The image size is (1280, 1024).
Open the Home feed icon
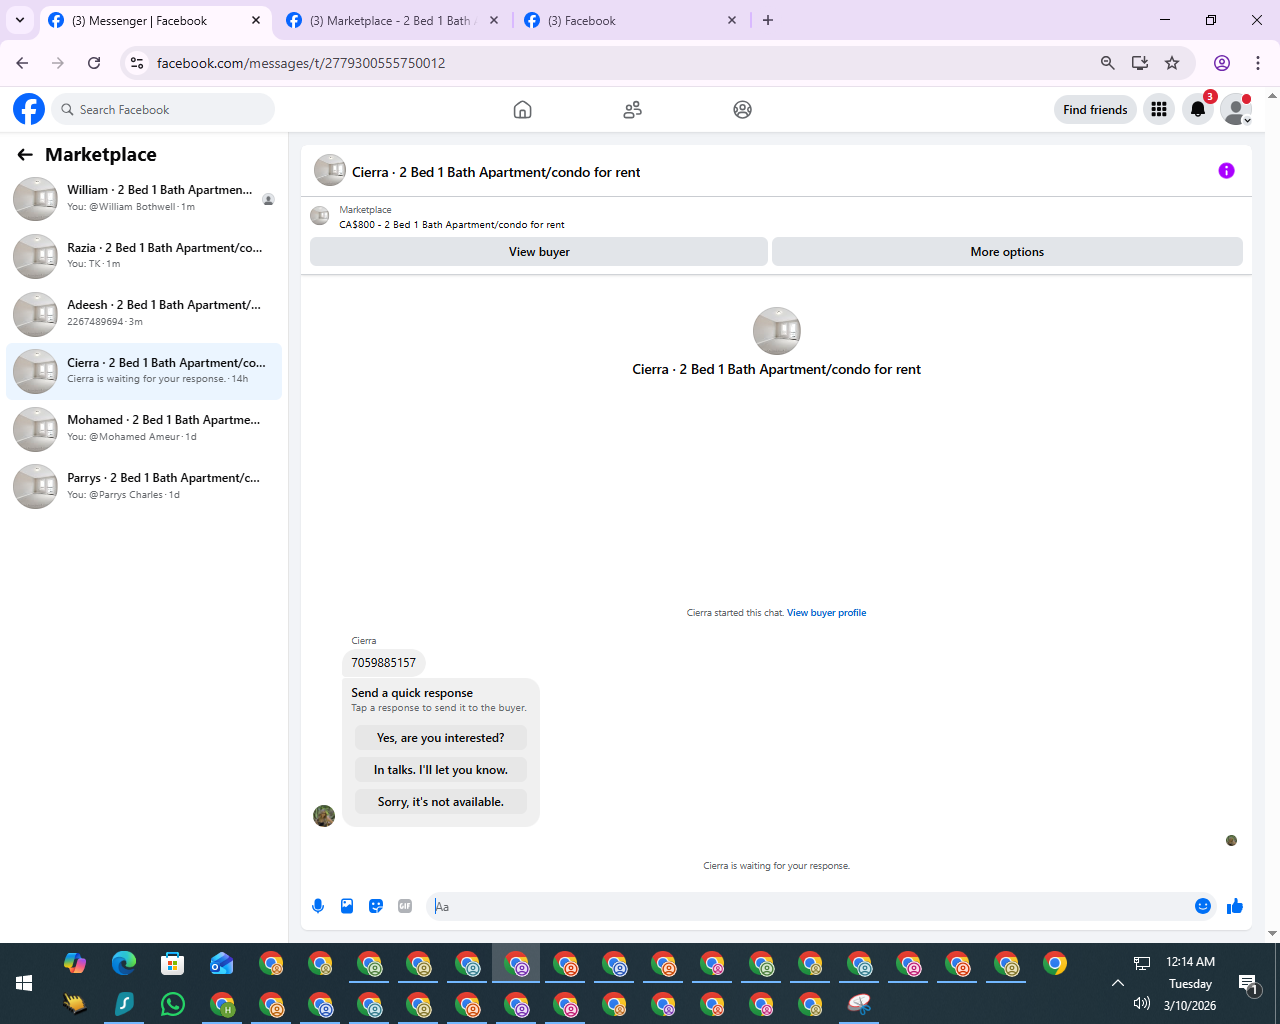click(522, 110)
